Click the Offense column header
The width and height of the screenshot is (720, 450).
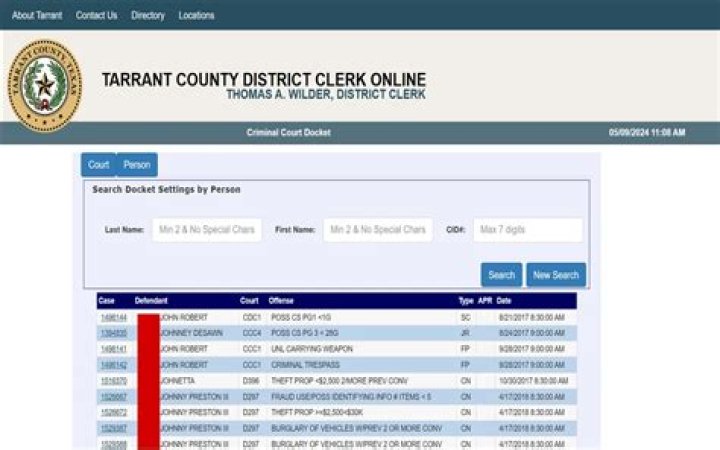click(x=281, y=301)
